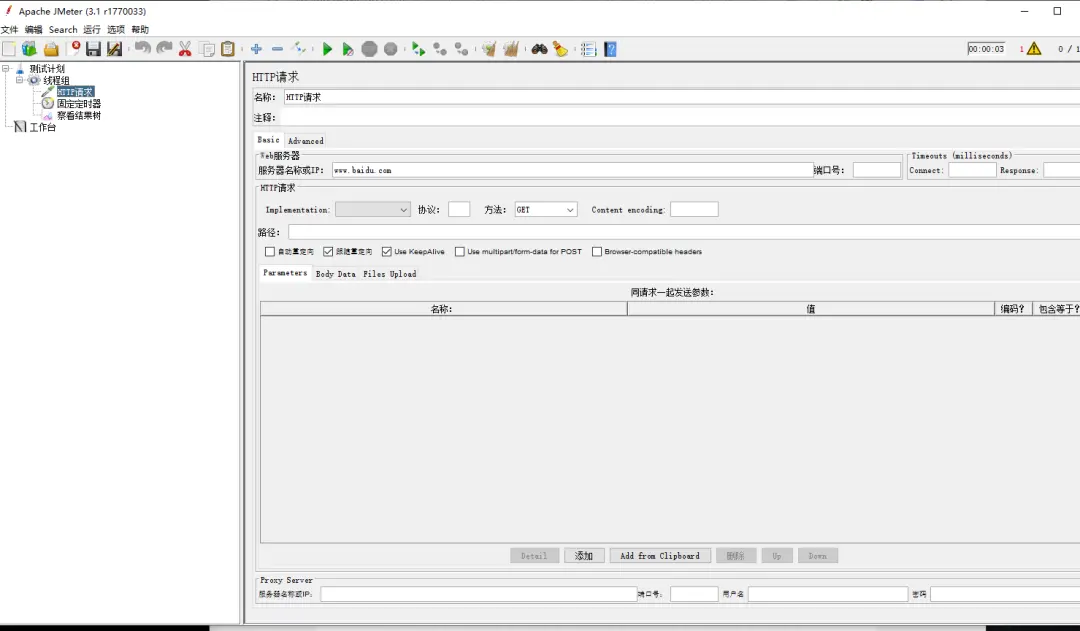Undo the last action in toolbar
The height and width of the screenshot is (631, 1080).
click(143, 49)
